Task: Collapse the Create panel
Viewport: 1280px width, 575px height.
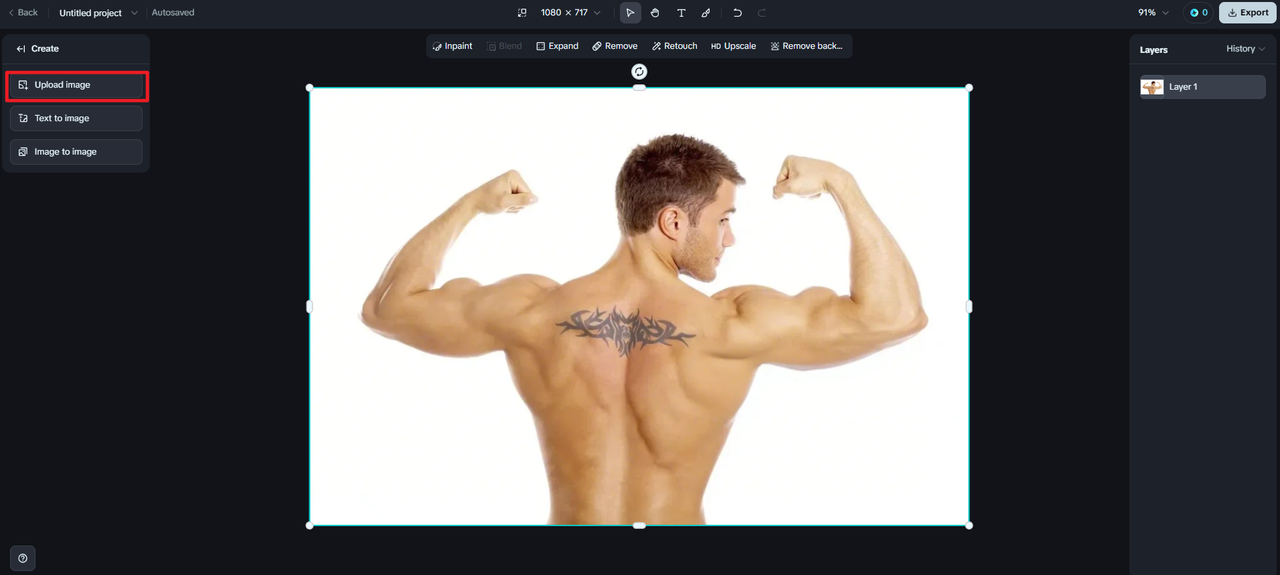Action: pyautogui.click(x=21, y=48)
